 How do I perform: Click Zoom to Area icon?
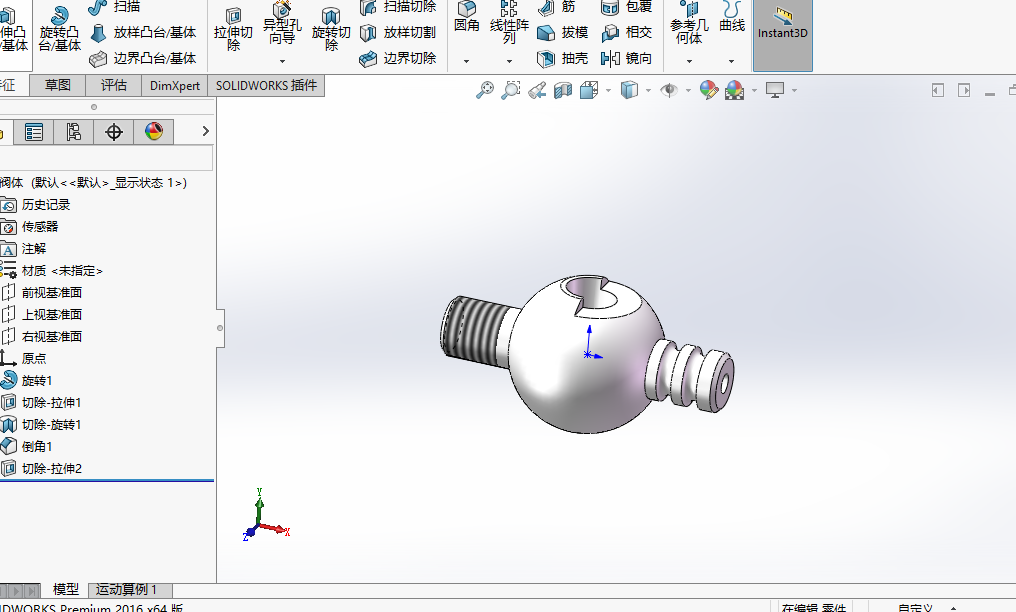tap(511, 90)
